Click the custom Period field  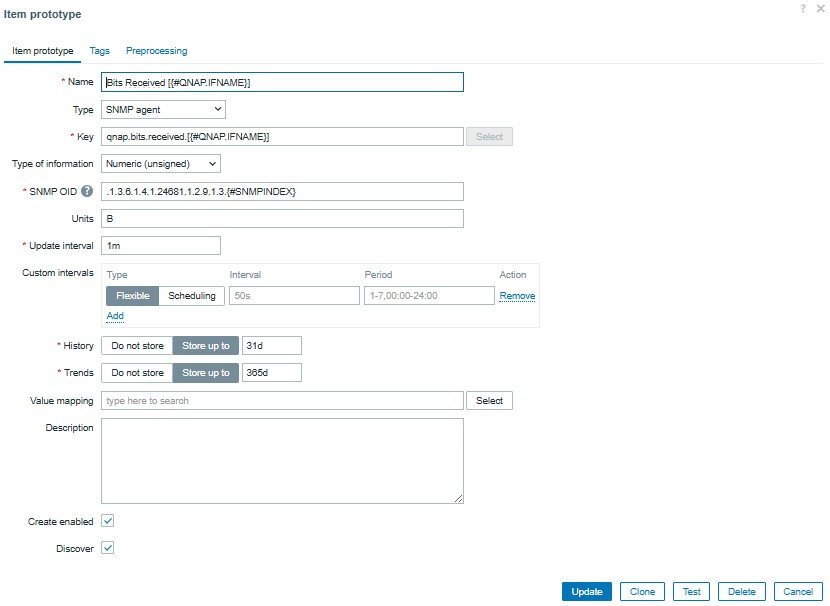point(429,296)
